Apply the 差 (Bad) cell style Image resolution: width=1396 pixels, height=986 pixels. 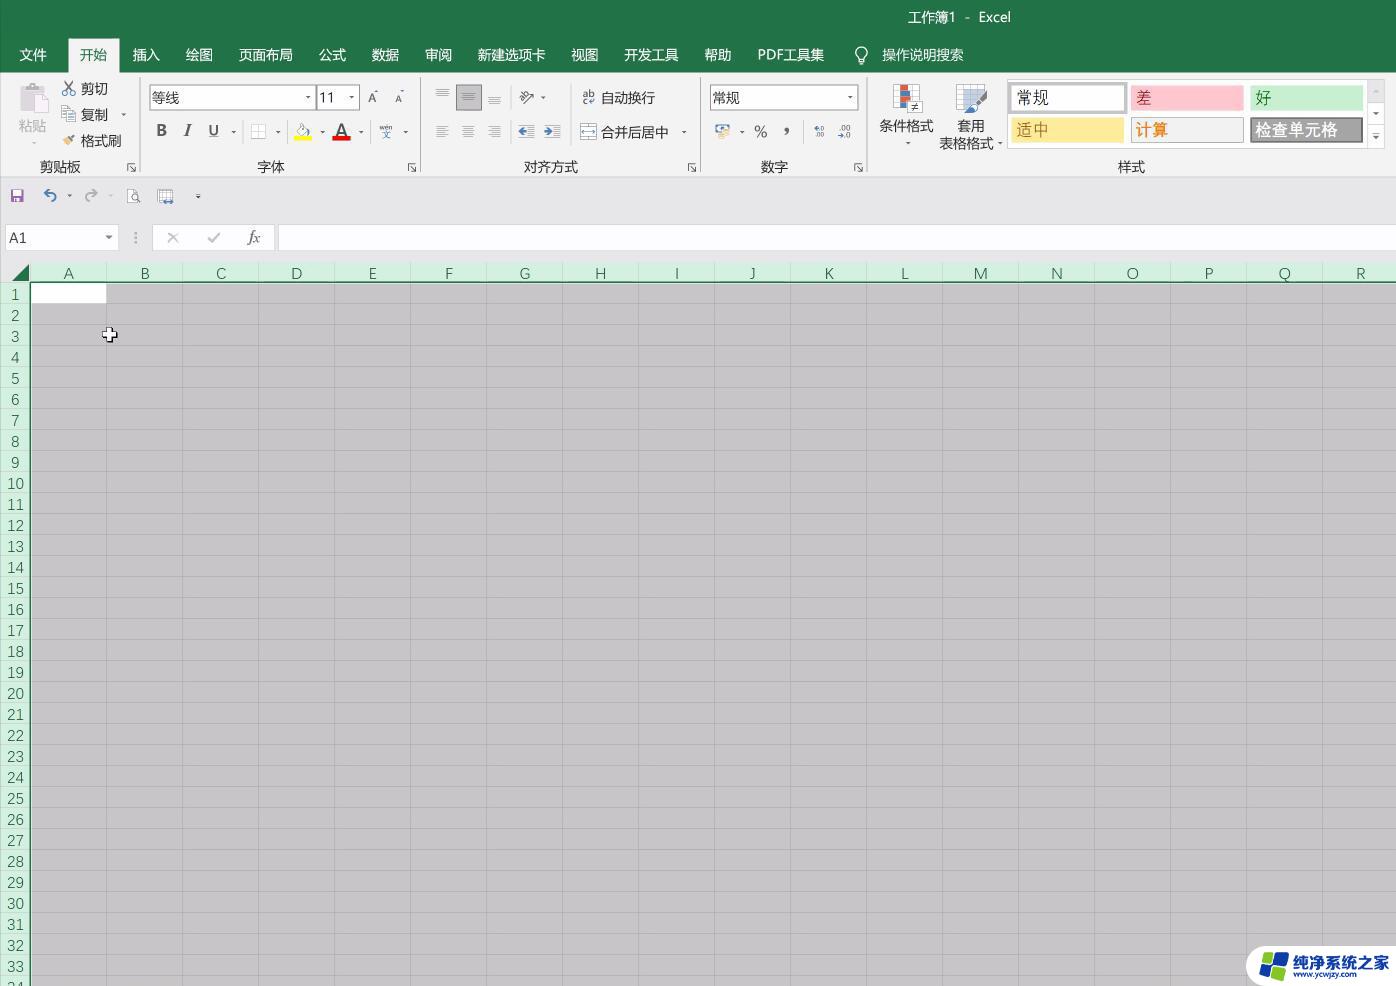click(x=1187, y=97)
